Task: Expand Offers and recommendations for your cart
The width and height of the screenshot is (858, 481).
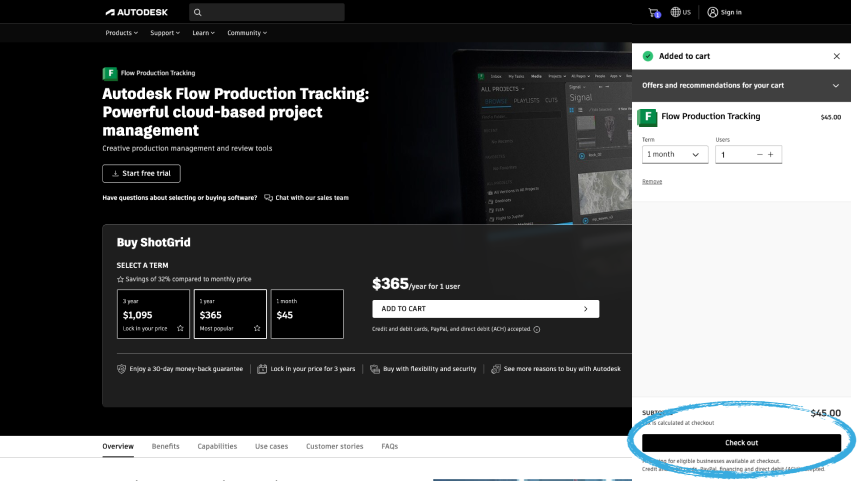Action: point(741,85)
